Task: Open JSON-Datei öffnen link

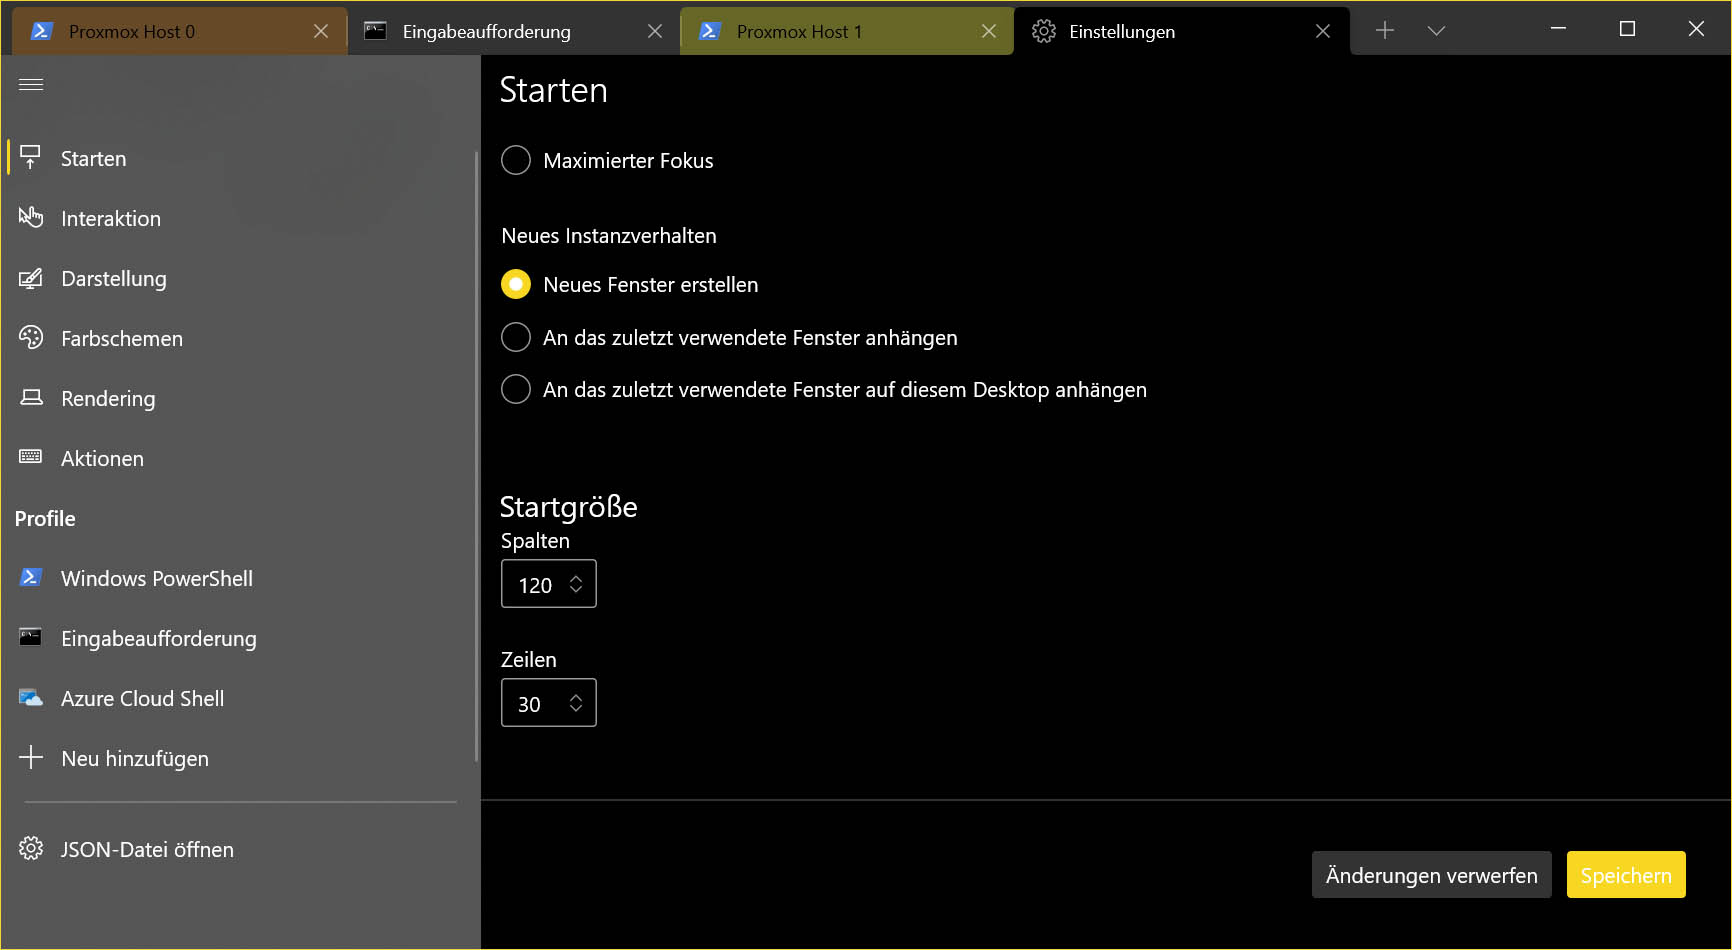Action: pyautogui.click(x=147, y=849)
